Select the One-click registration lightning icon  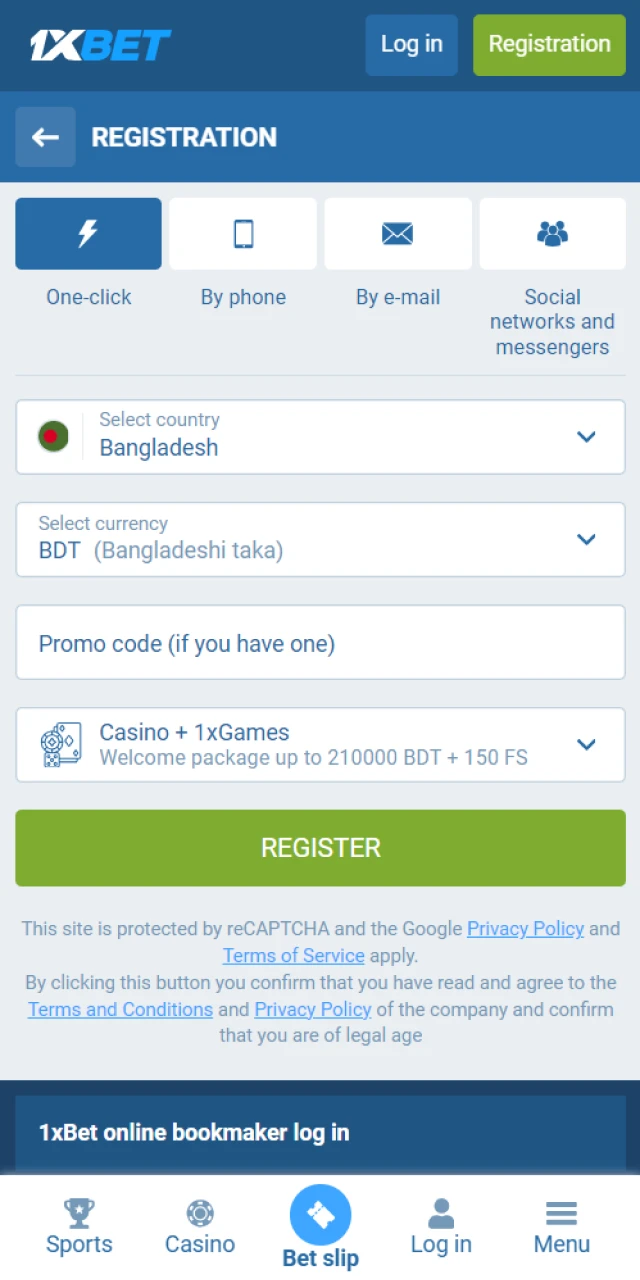(x=88, y=233)
